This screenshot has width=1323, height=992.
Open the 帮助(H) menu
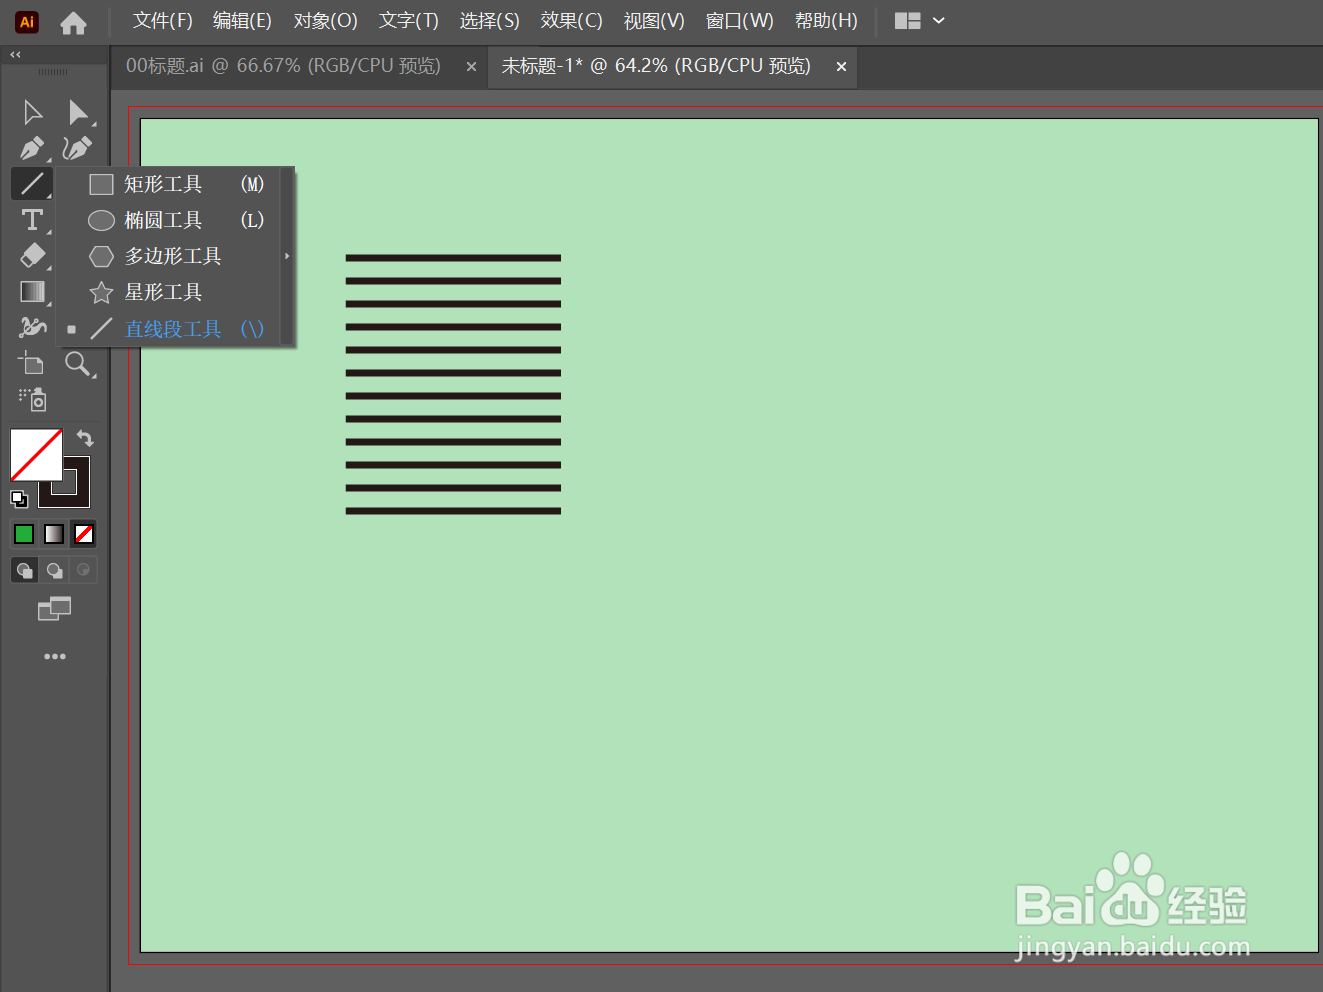(826, 21)
